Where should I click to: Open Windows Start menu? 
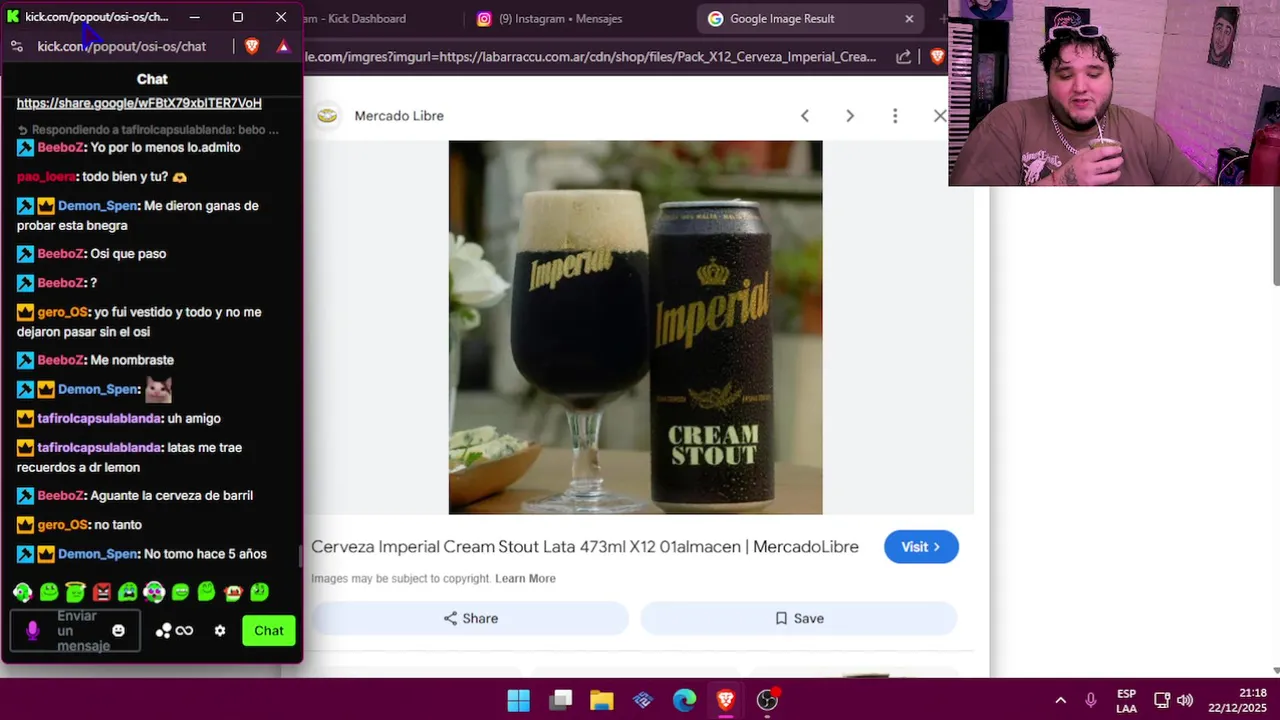pyautogui.click(x=519, y=700)
